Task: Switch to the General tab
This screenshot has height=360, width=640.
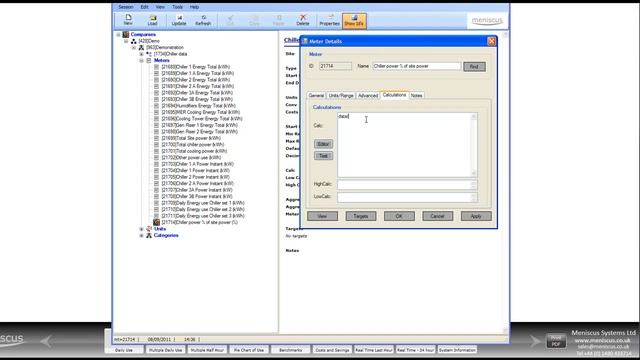Action: point(316,96)
